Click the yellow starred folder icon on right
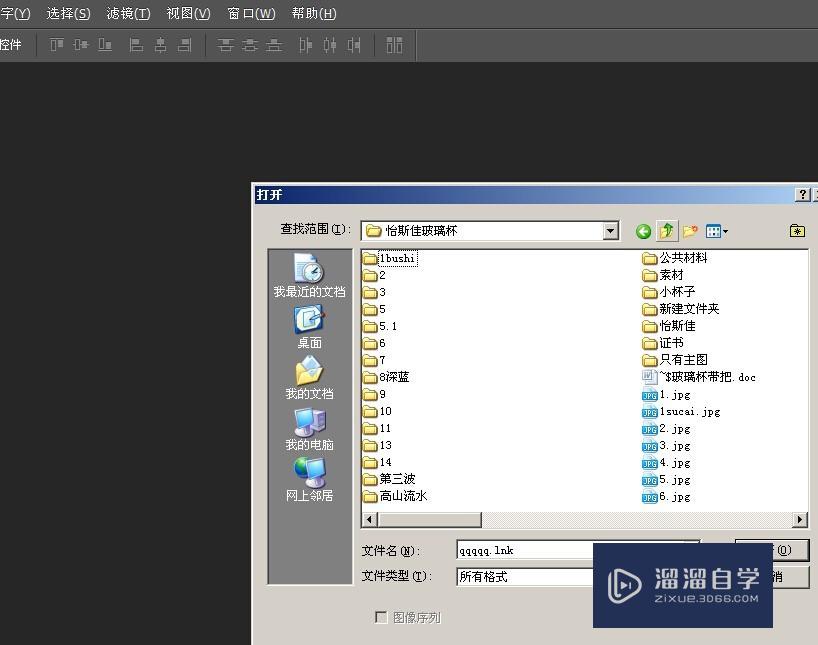 click(x=797, y=230)
